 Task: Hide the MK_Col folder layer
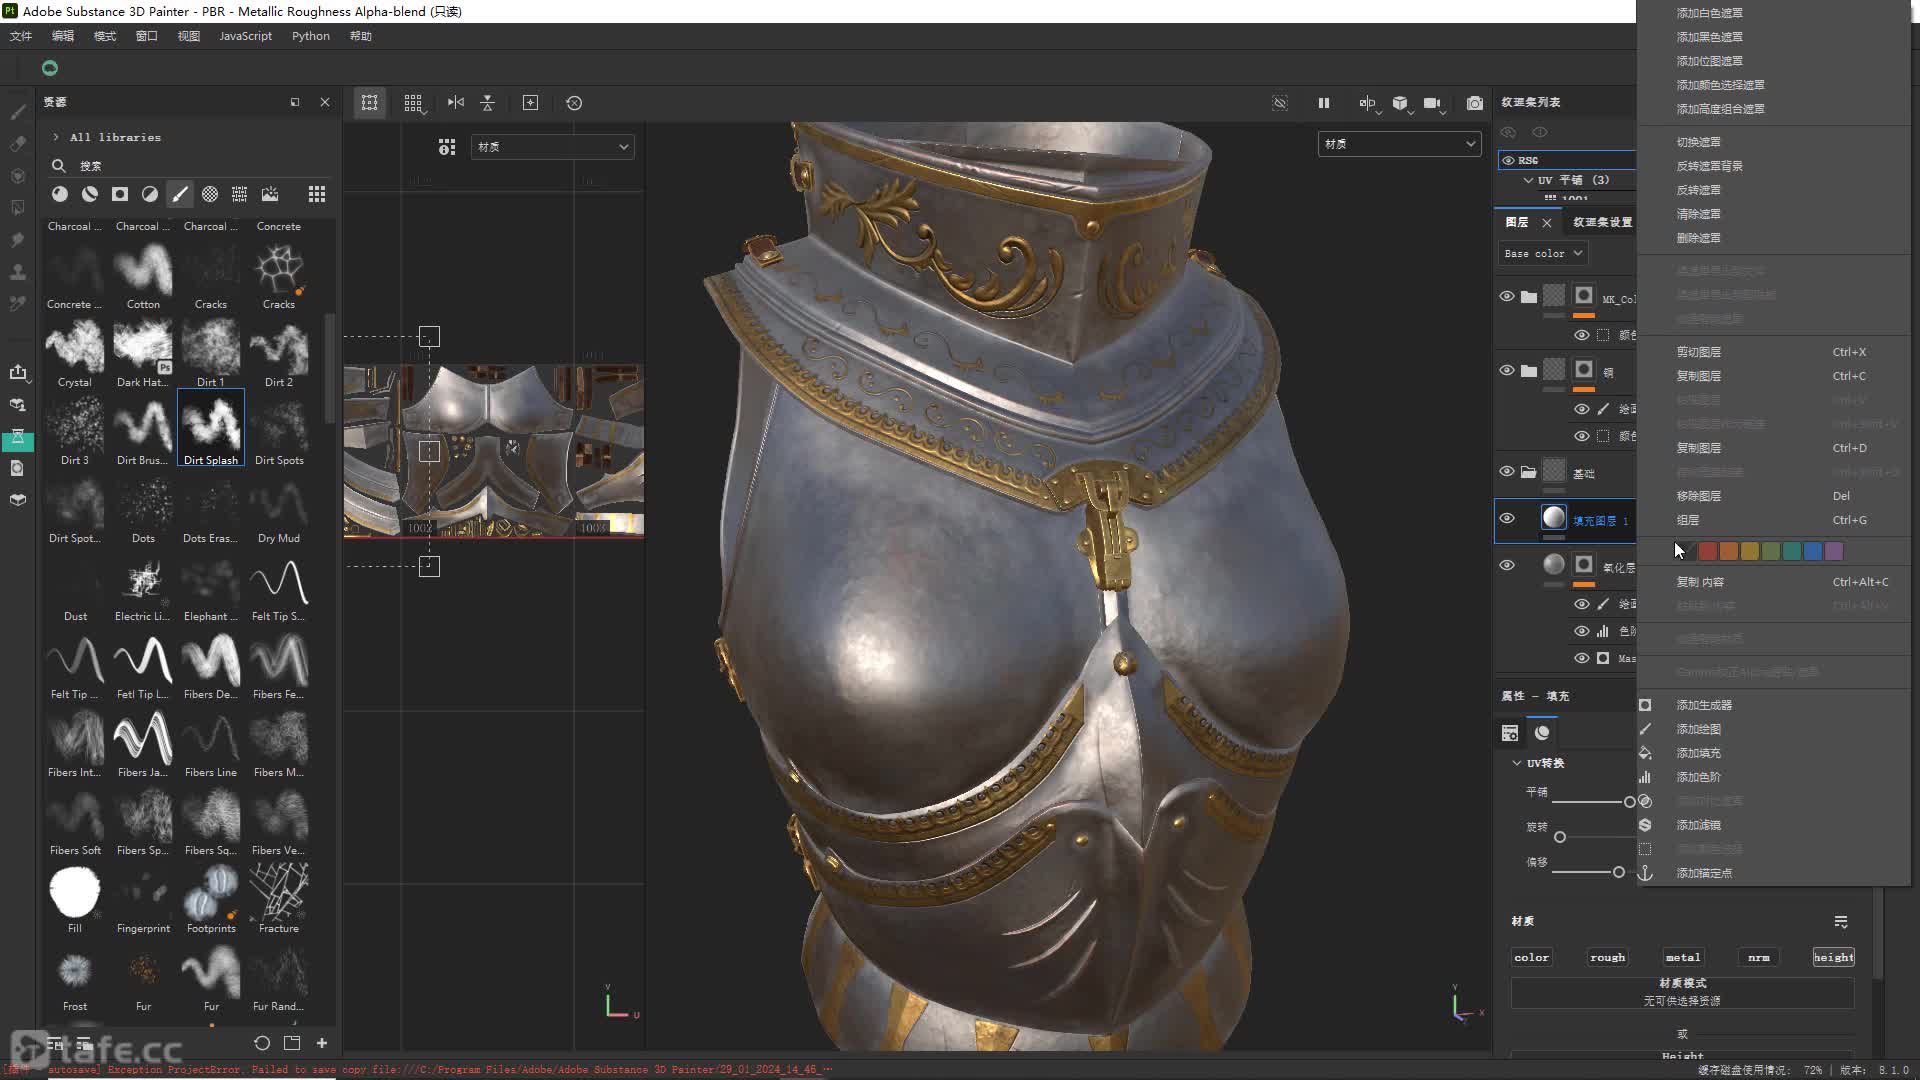pos(1507,297)
